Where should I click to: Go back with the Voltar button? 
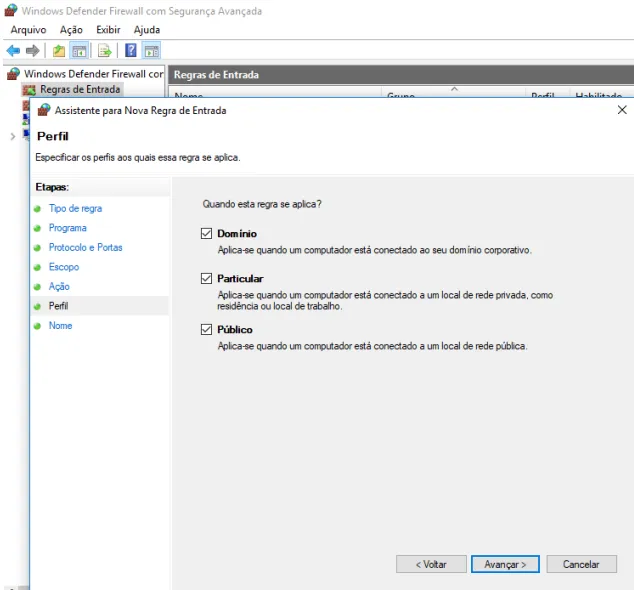(x=431, y=564)
